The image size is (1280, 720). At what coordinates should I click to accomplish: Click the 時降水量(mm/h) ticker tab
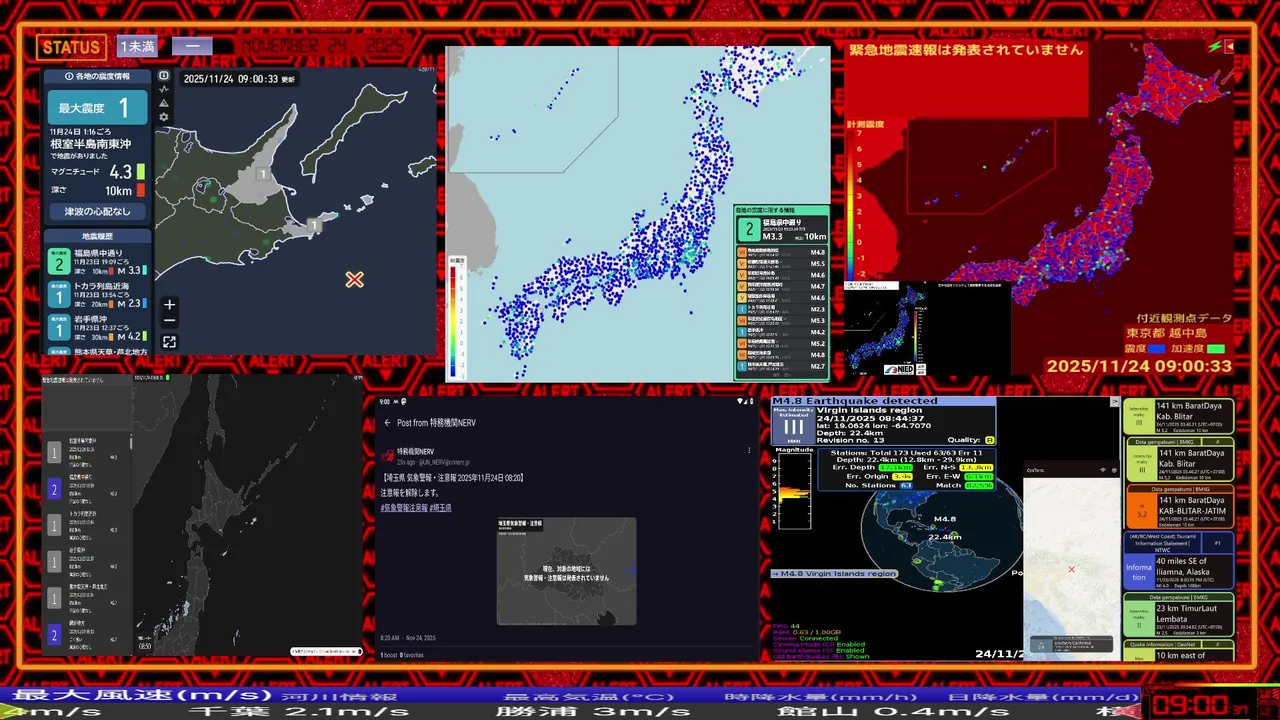coord(820,695)
